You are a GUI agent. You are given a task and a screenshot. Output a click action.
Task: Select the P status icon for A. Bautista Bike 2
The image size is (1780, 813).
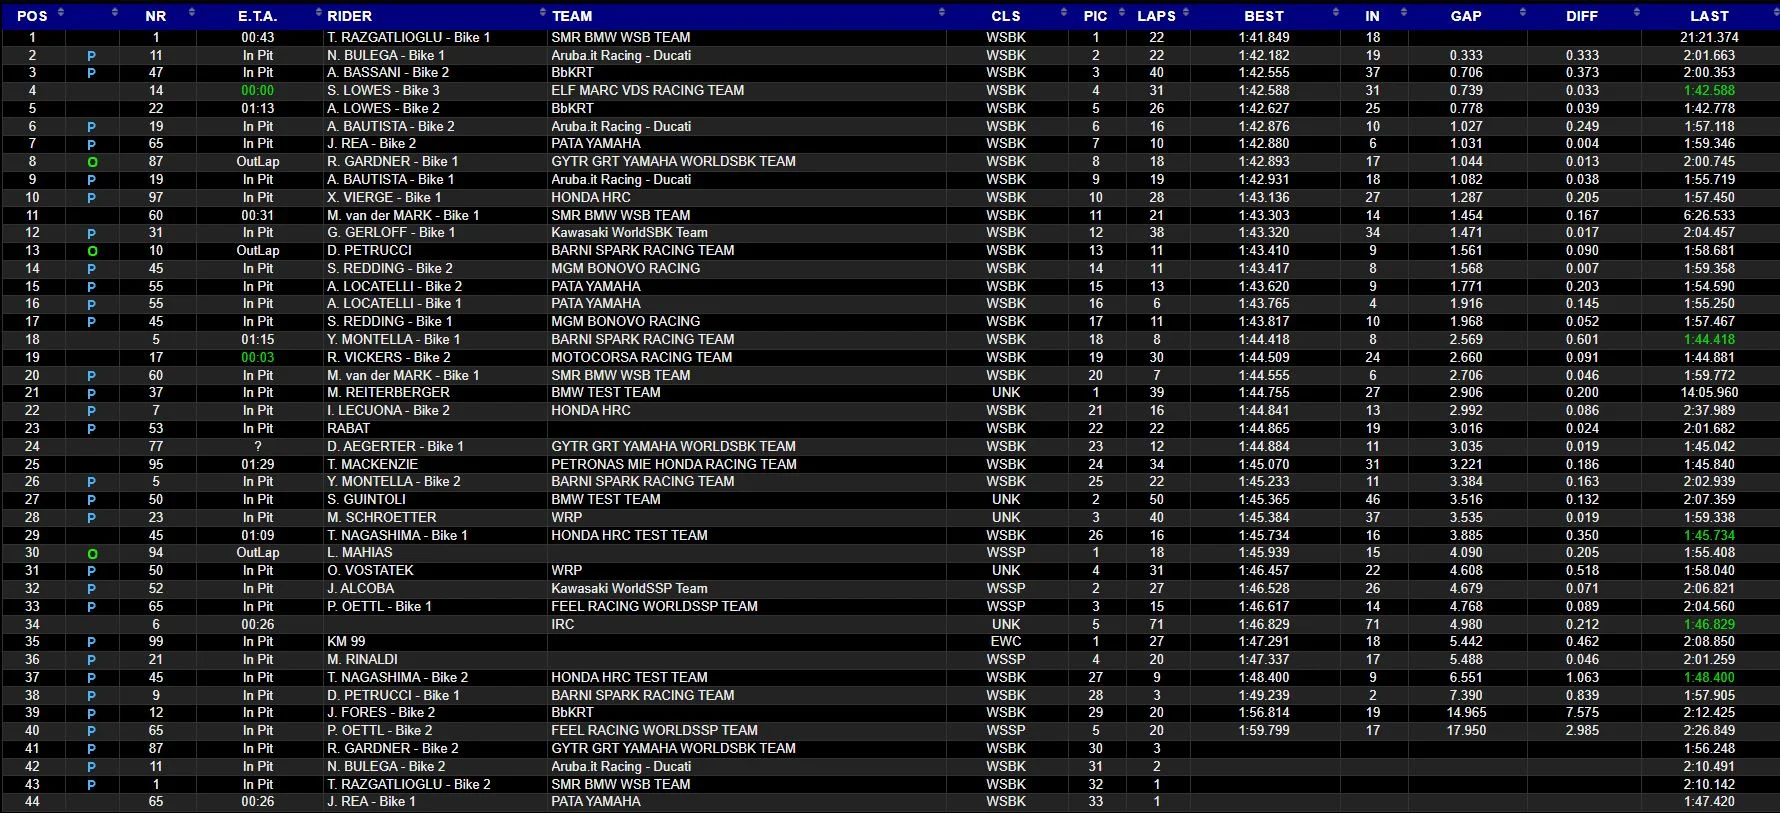pyautogui.click(x=92, y=127)
